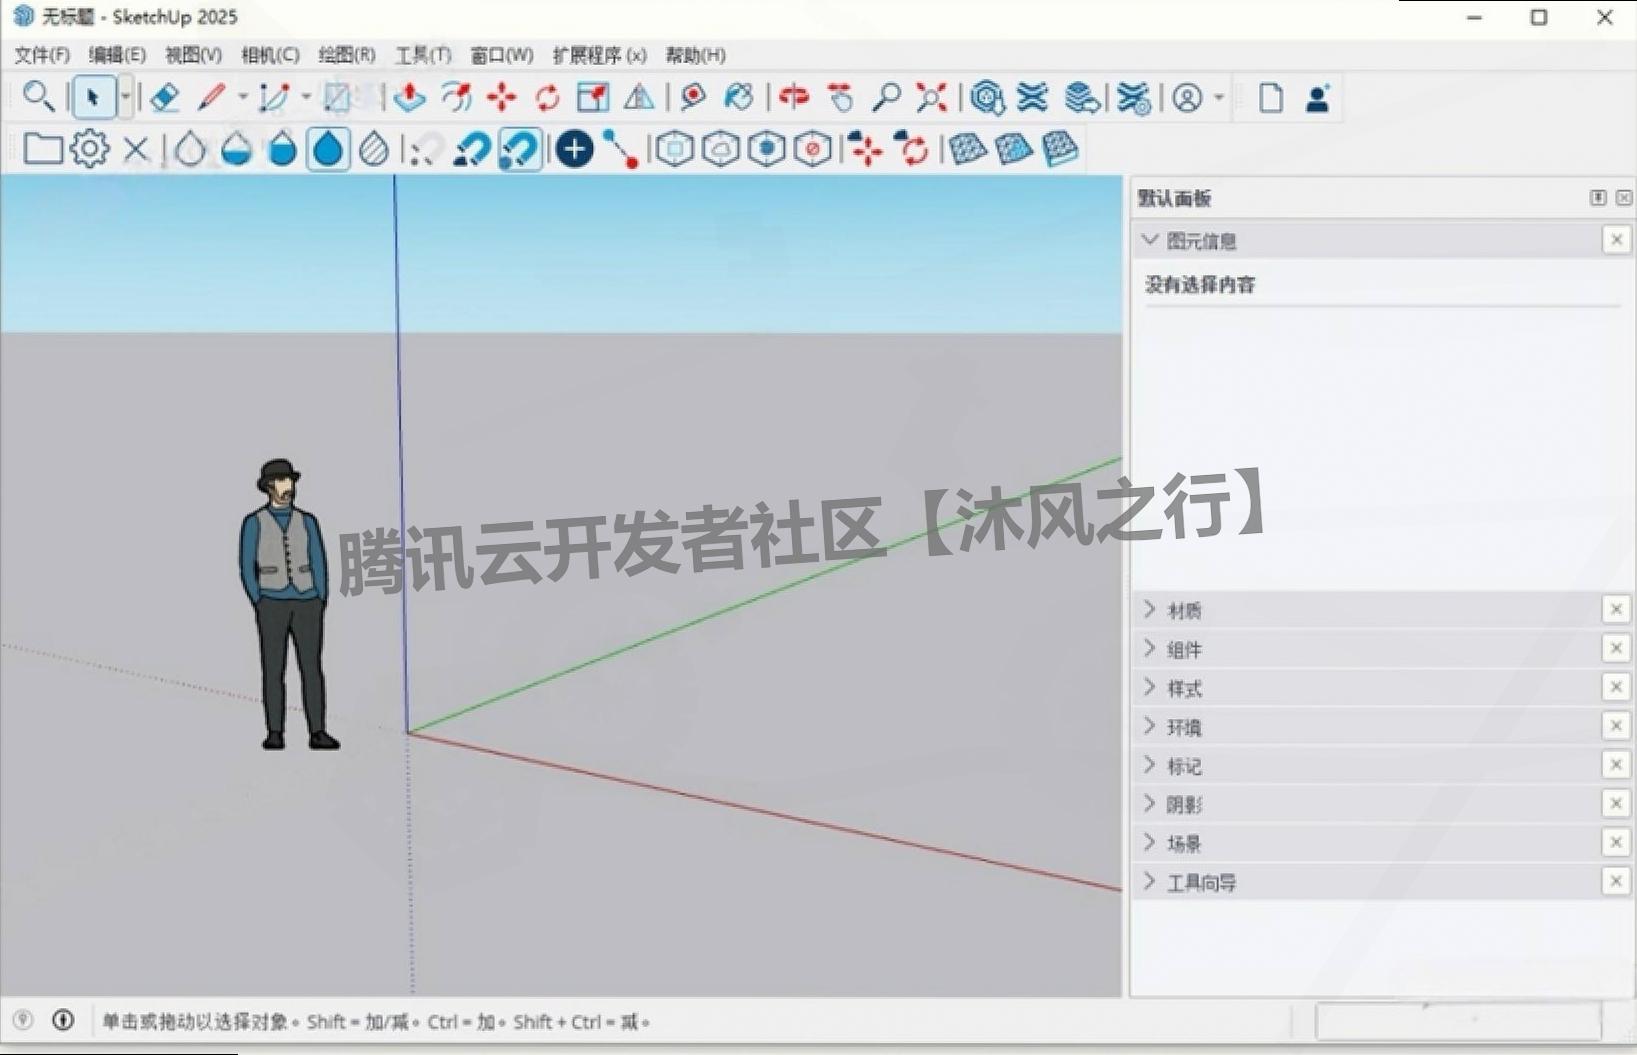Open the gear settings in second toolbar

pos(90,149)
